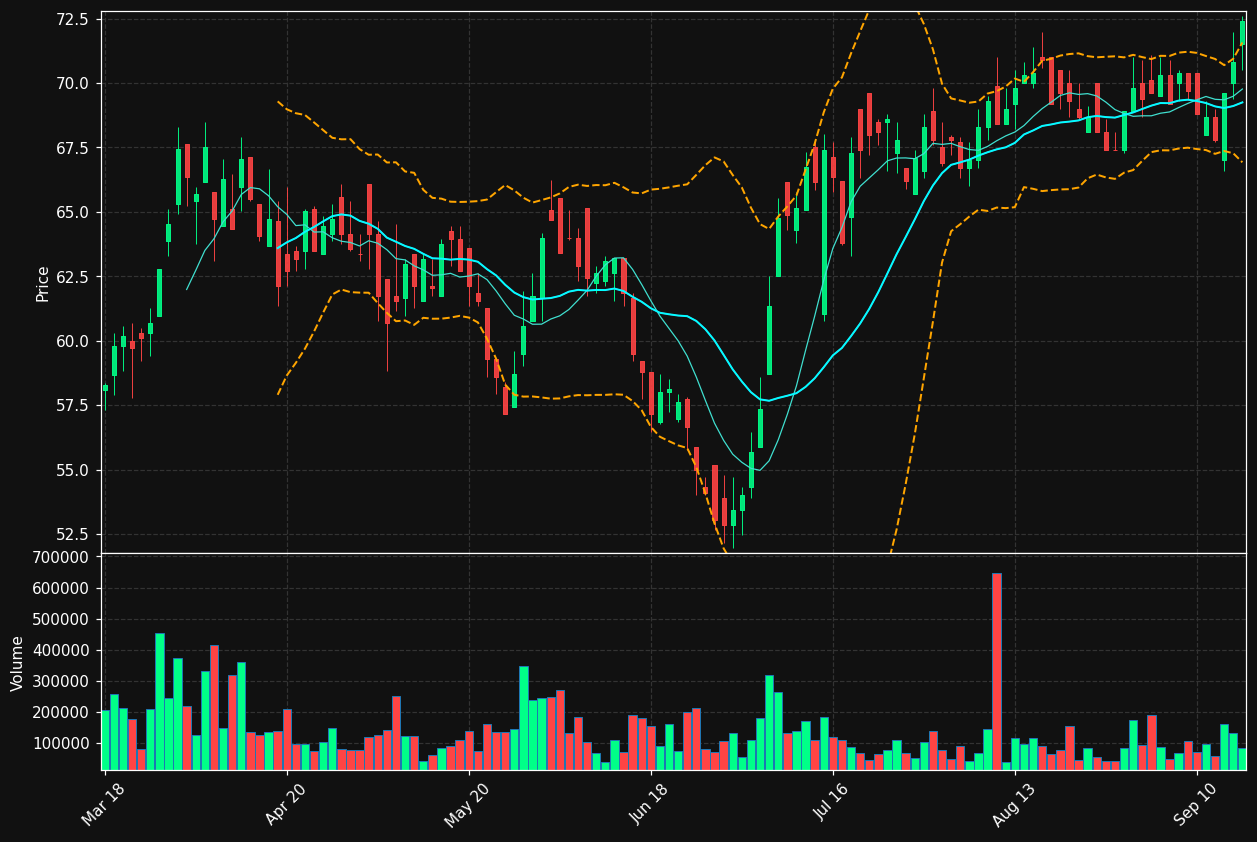The height and width of the screenshot is (842, 1257).
Task: Select the 57.5 price tick label
Action: click(72, 406)
